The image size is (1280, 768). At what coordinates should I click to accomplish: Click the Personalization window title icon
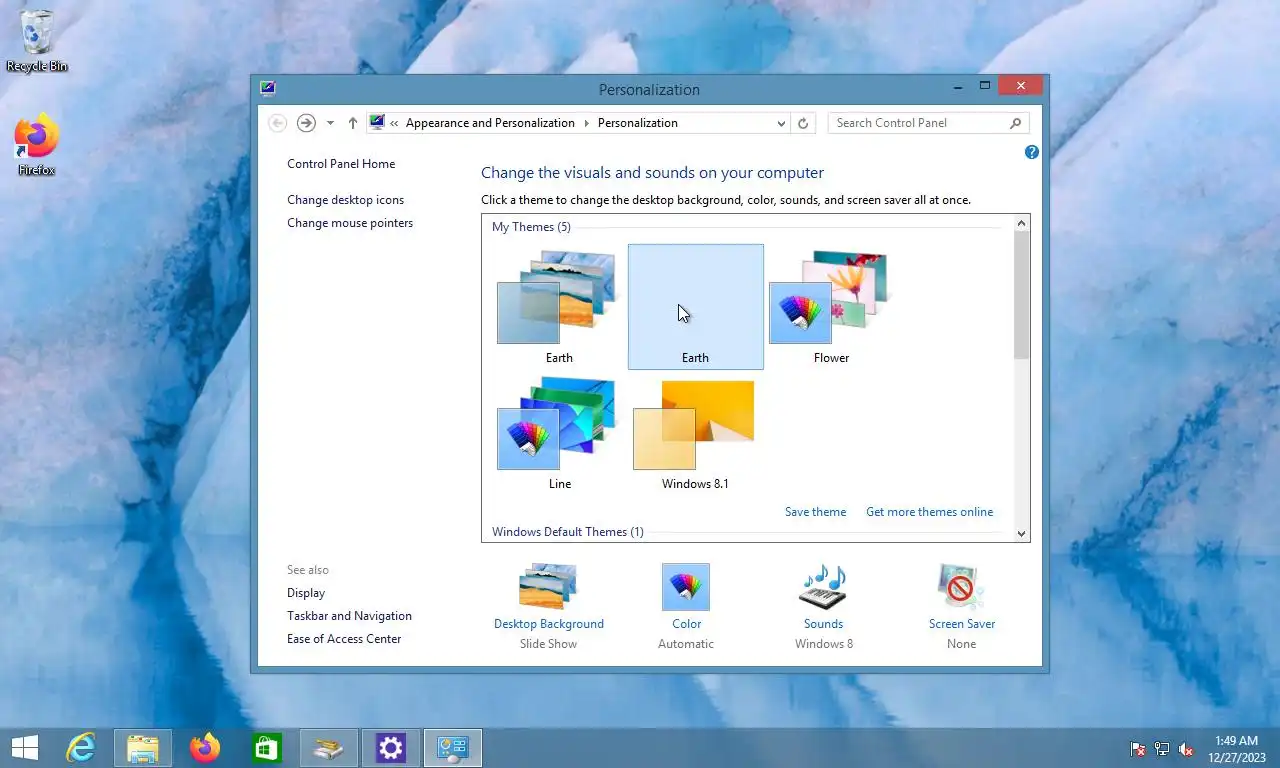click(267, 88)
